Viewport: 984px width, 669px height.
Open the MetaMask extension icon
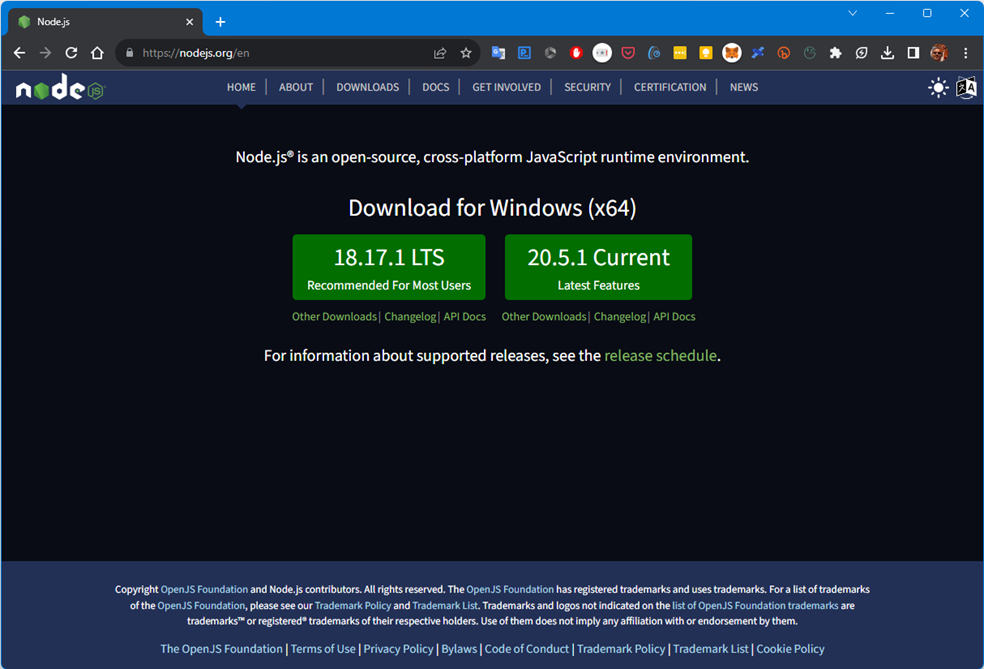point(731,53)
